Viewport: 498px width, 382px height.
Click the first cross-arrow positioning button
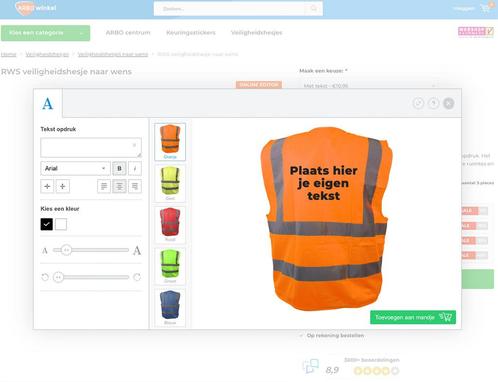[x=47, y=186]
